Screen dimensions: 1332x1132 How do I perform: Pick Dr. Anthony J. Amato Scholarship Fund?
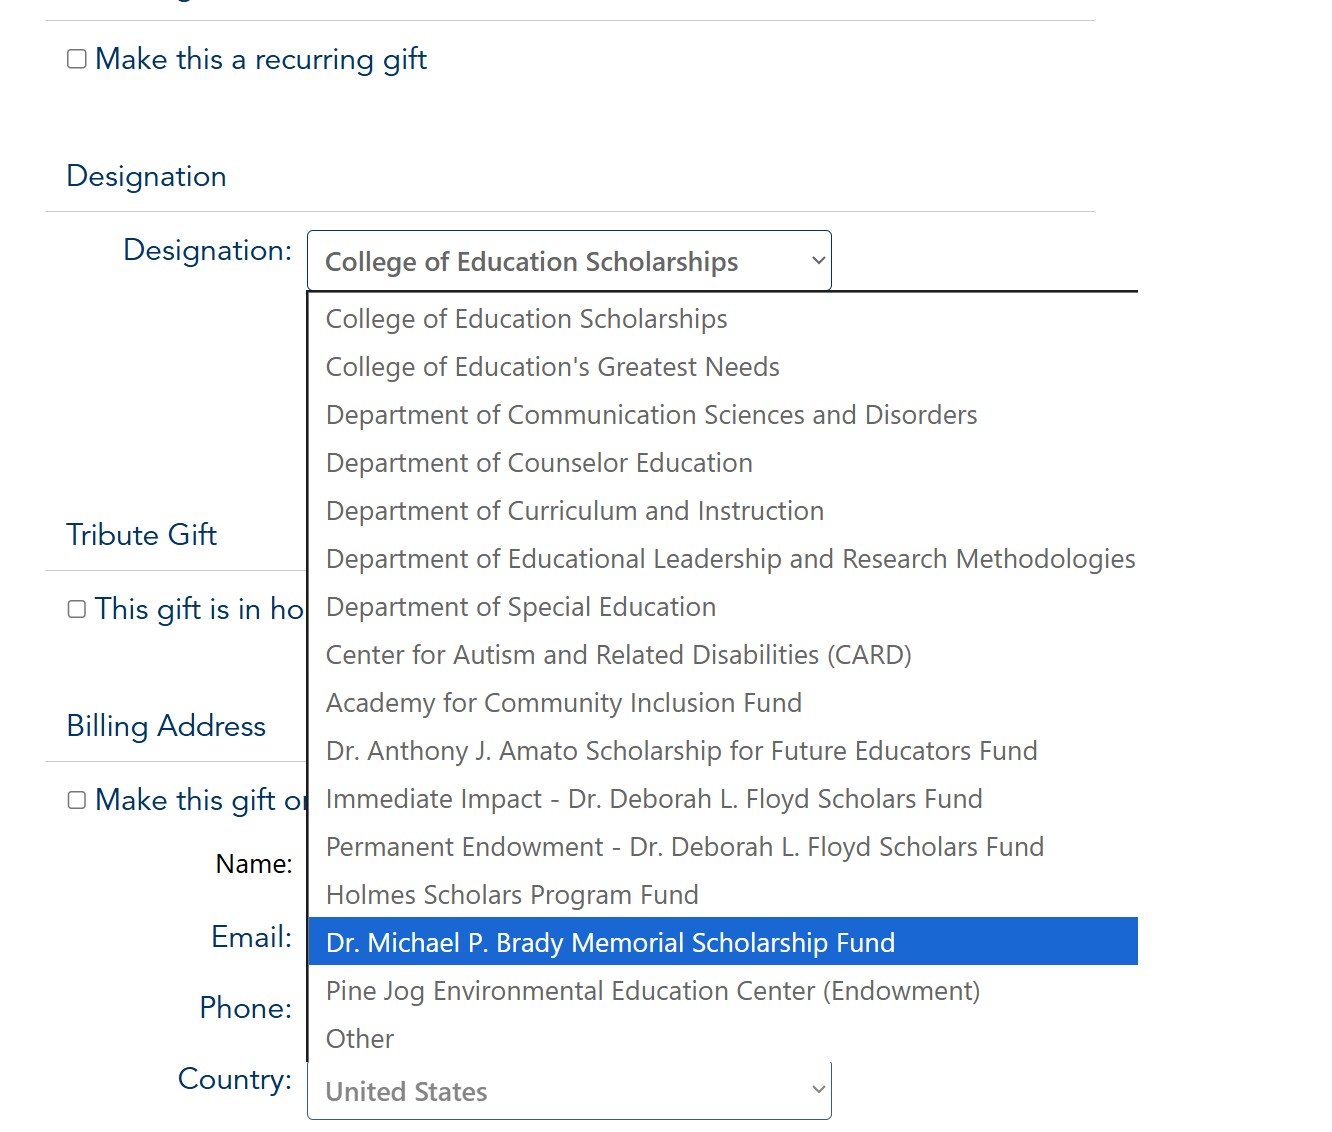(x=682, y=751)
